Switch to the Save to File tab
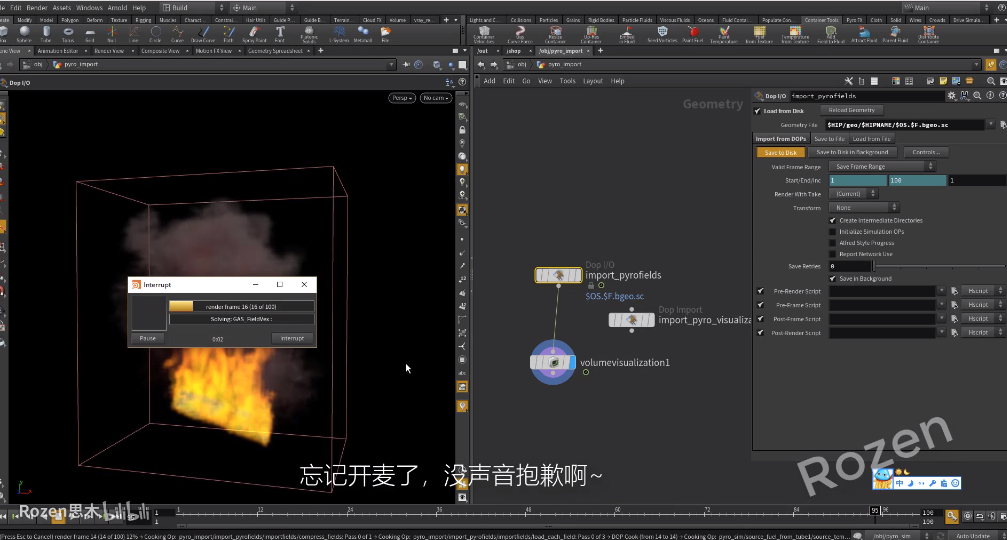 point(829,139)
